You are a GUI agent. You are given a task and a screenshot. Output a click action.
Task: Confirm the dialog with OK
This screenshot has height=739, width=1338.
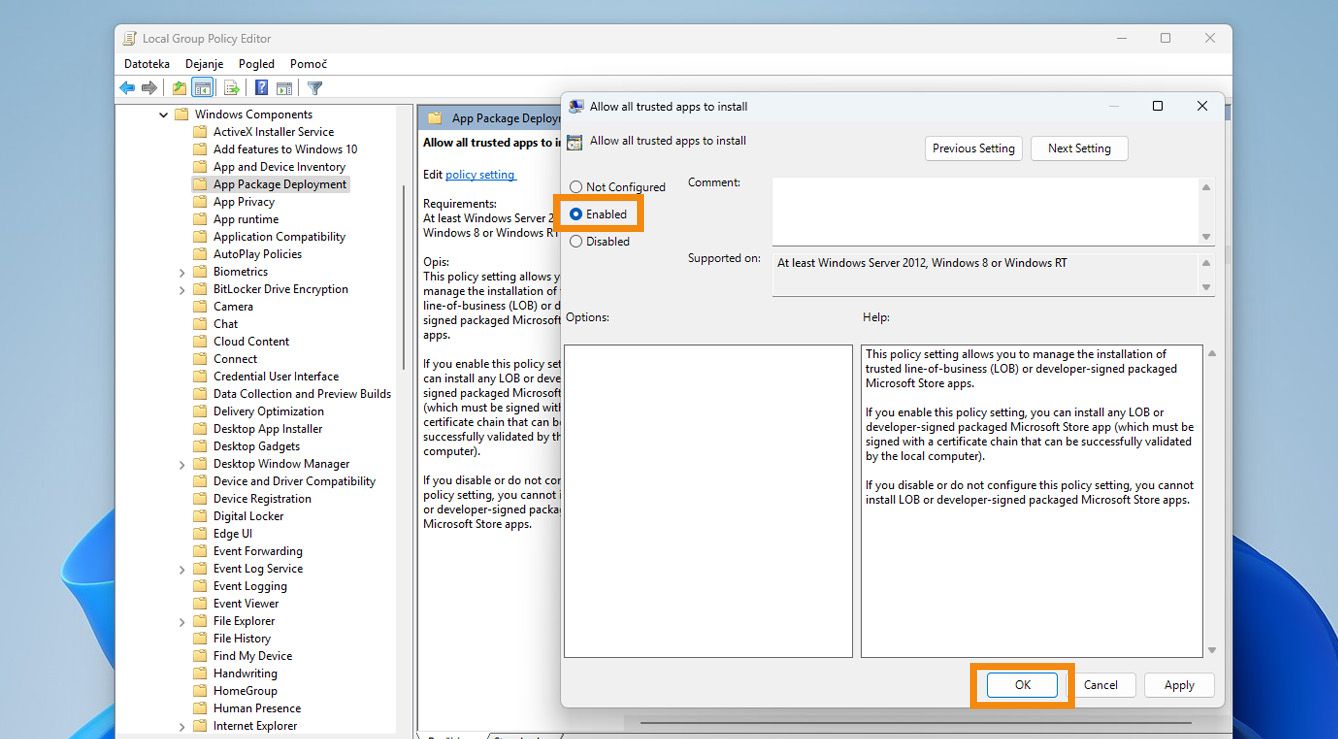[x=1022, y=685]
